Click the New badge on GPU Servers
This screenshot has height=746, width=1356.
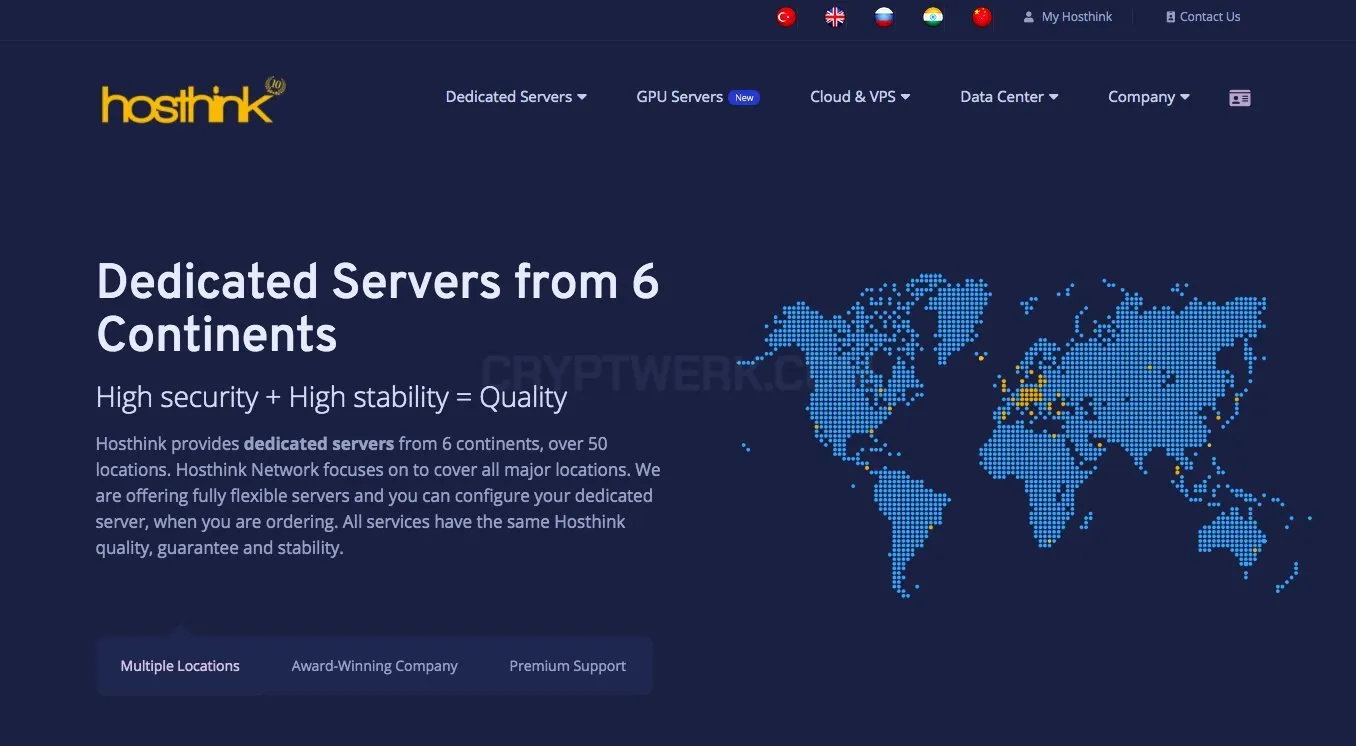744,98
